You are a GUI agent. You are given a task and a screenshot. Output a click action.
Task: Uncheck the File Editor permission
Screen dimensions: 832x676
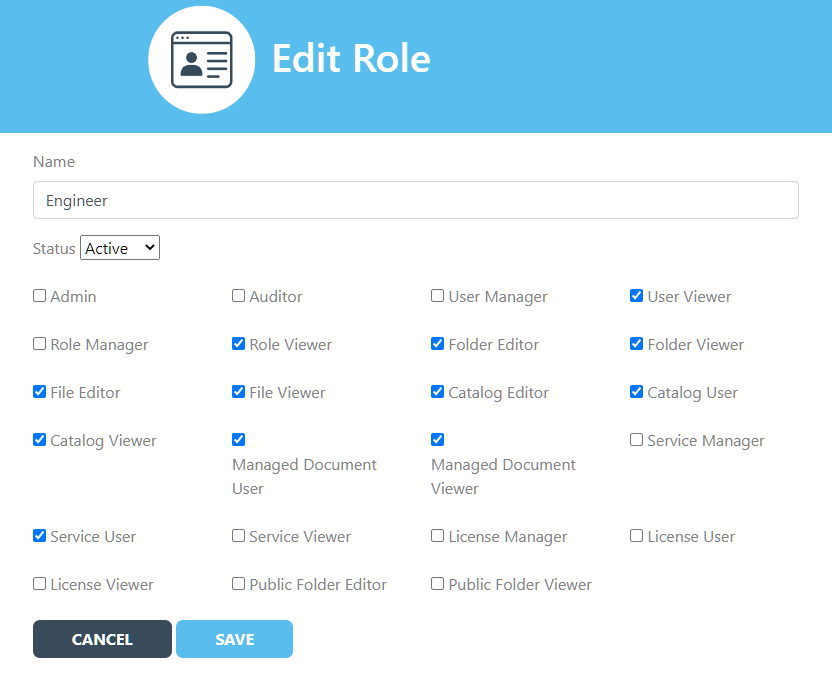pyautogui.click(x=39, y=391)
